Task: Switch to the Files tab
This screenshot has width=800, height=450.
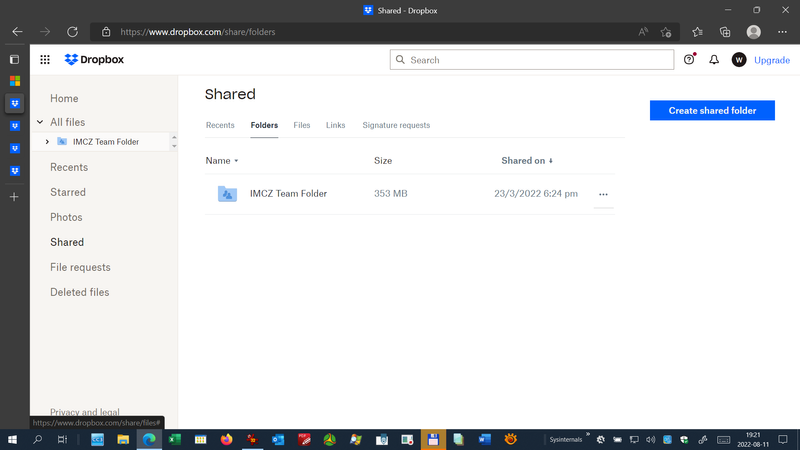Action: 302,125
